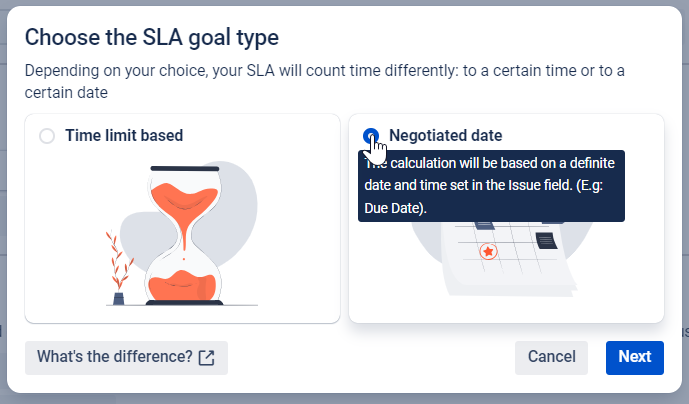Click the Next button
Screen dimensions: 689x404
pyautogui.click(x=635, y=358)
